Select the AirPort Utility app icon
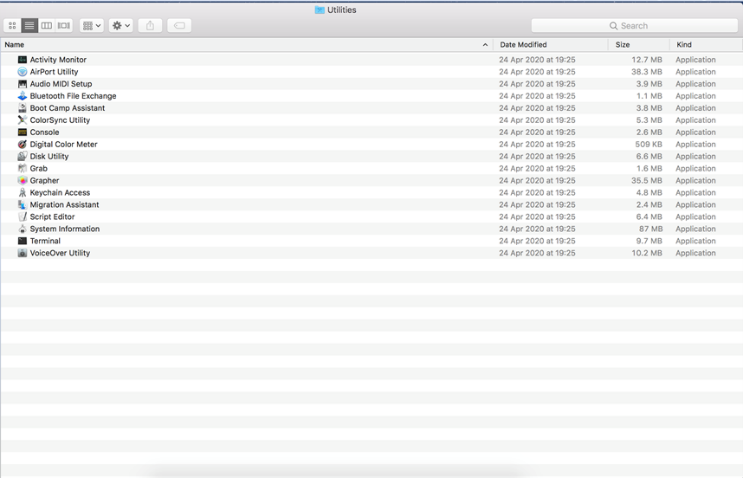 tap(22, 72)
